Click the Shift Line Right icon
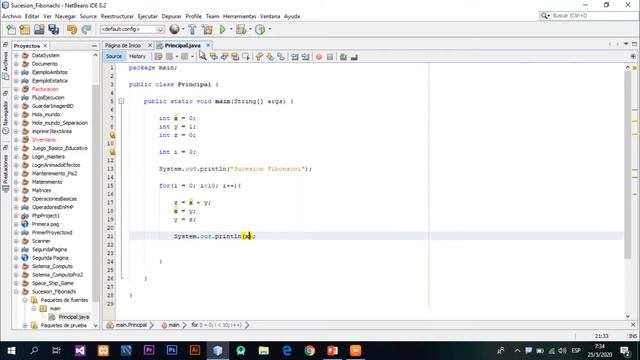The height and width of the screenshot is (360, 640). pyautogui.click(x=305, y=57)
